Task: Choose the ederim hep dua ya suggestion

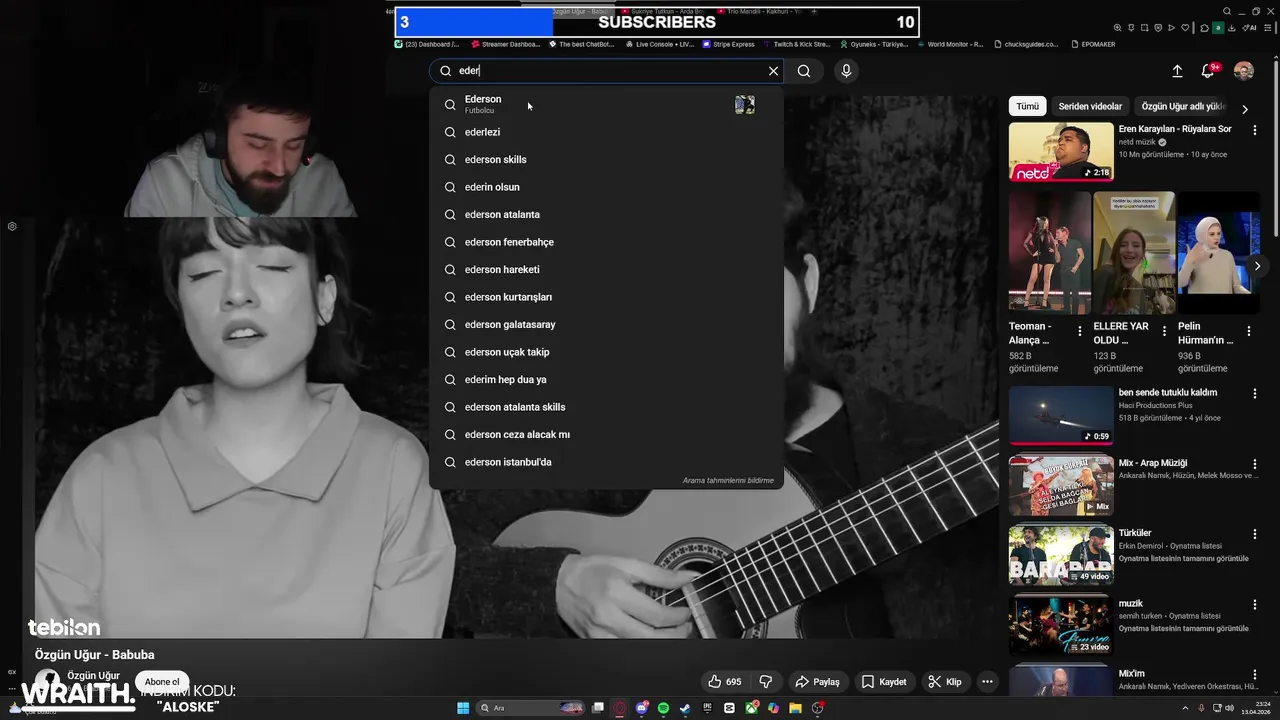Action: pyautogui.click(x=606, y=379)
